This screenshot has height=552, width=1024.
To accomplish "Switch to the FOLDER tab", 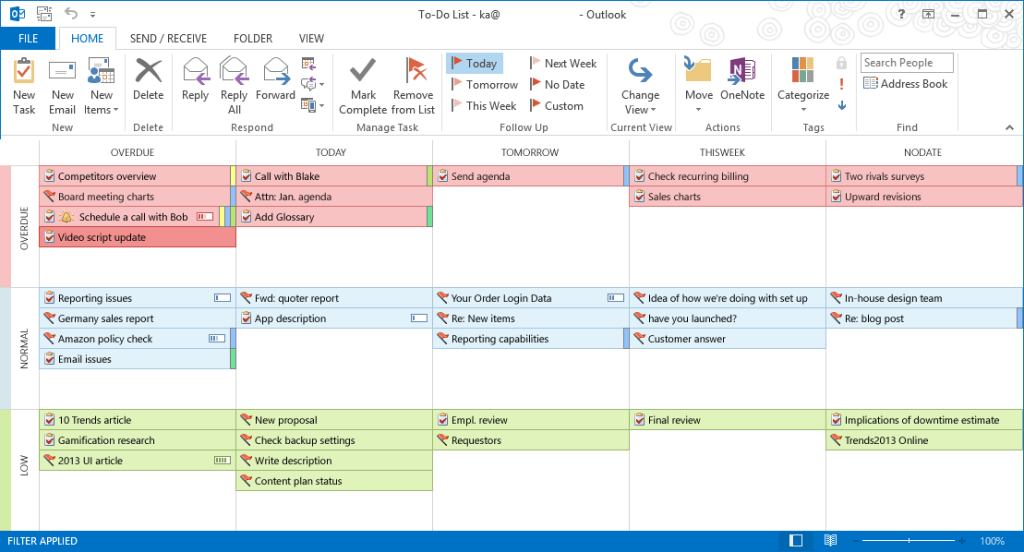I will click(253, 39).
